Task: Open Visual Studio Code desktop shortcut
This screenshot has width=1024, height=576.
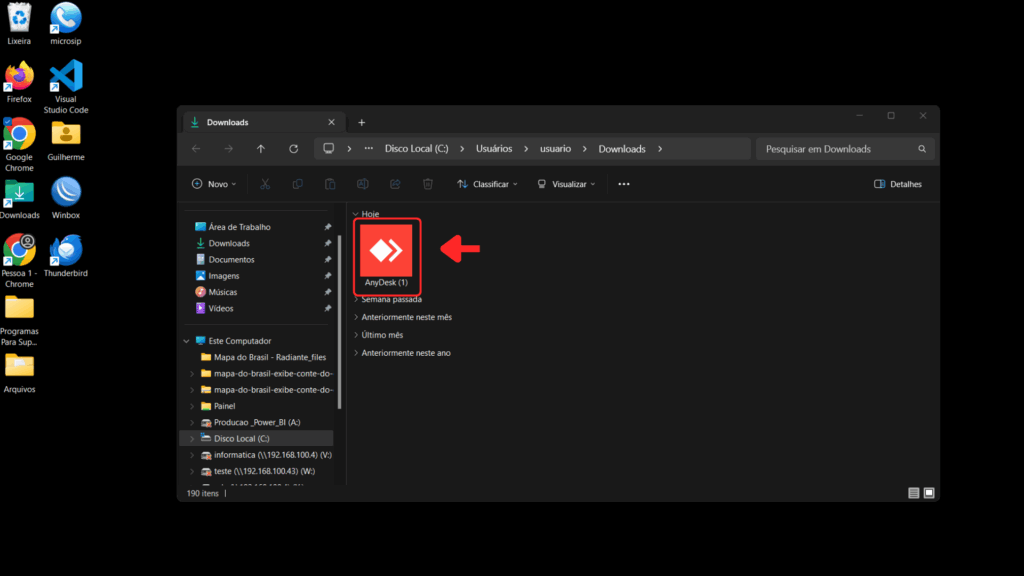Action: pyautogui.click(x=66, y=80)
